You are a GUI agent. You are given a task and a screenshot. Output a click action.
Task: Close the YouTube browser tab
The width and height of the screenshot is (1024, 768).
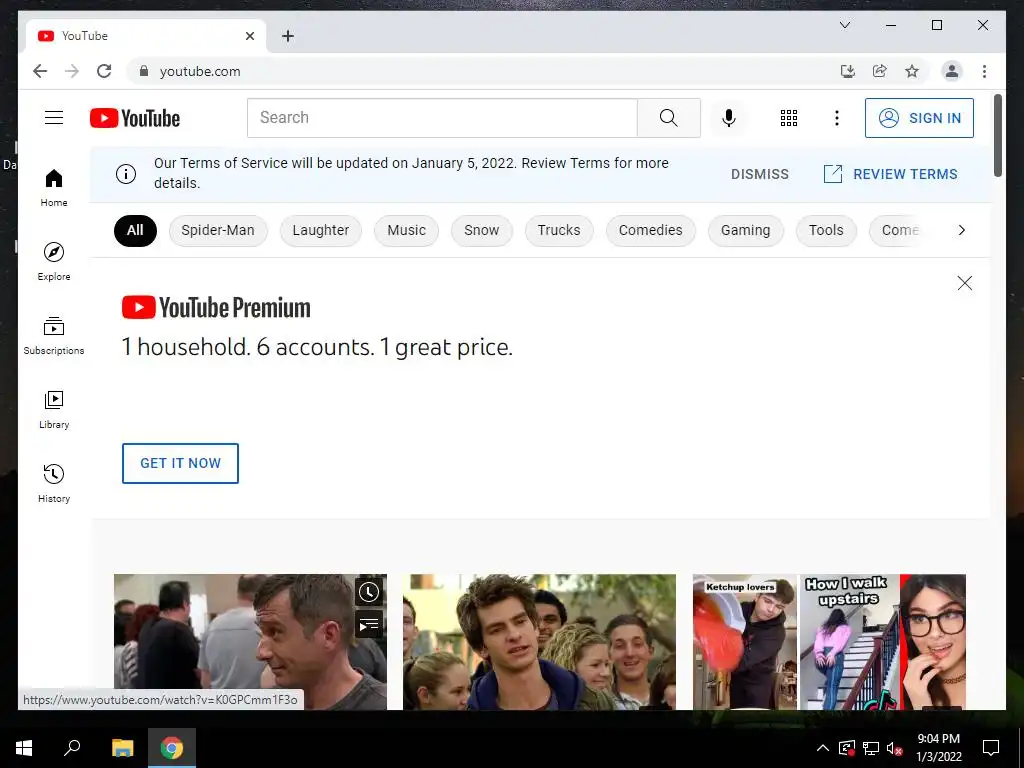[249, 36]
